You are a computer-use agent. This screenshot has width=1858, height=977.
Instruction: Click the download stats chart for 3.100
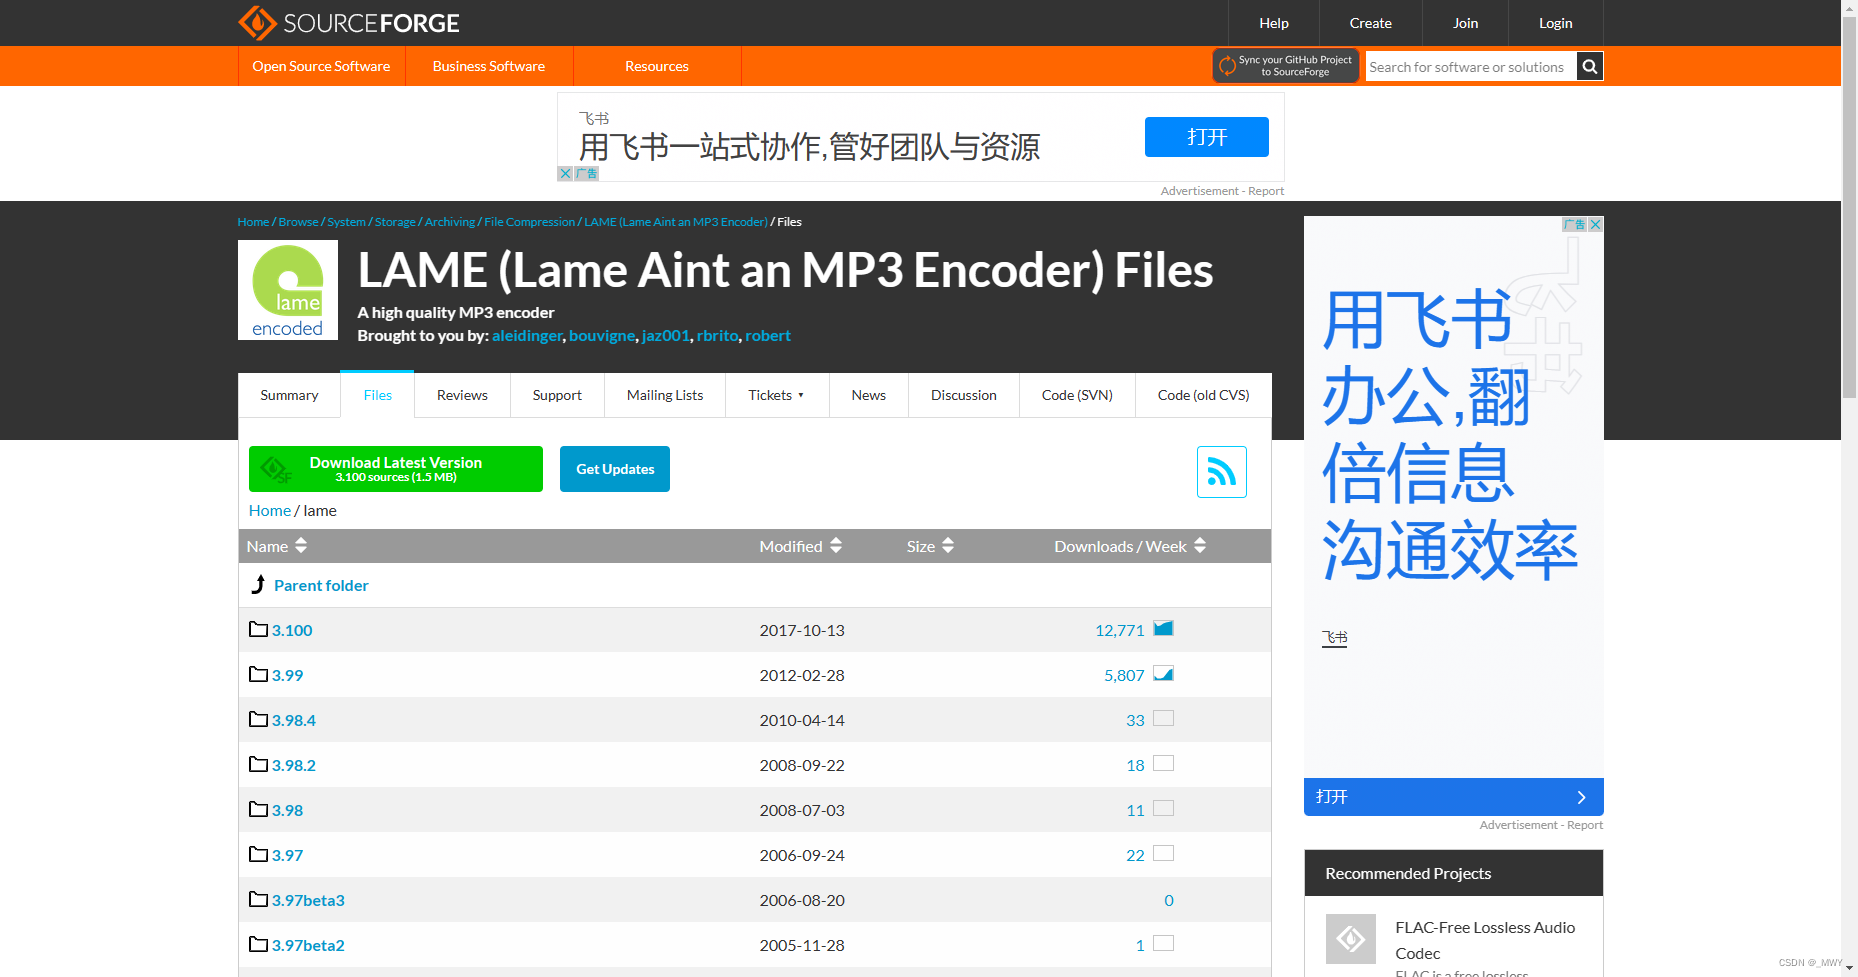(x=1163, y=629)
